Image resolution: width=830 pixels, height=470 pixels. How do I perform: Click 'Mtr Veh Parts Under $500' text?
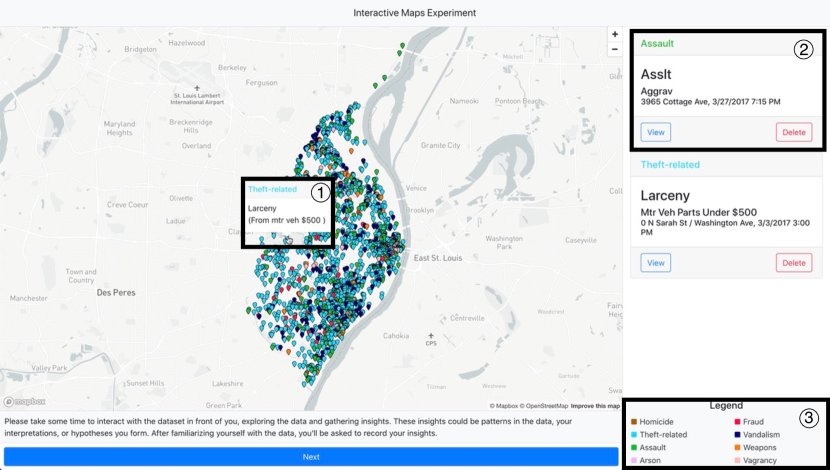tap(699, 212)
